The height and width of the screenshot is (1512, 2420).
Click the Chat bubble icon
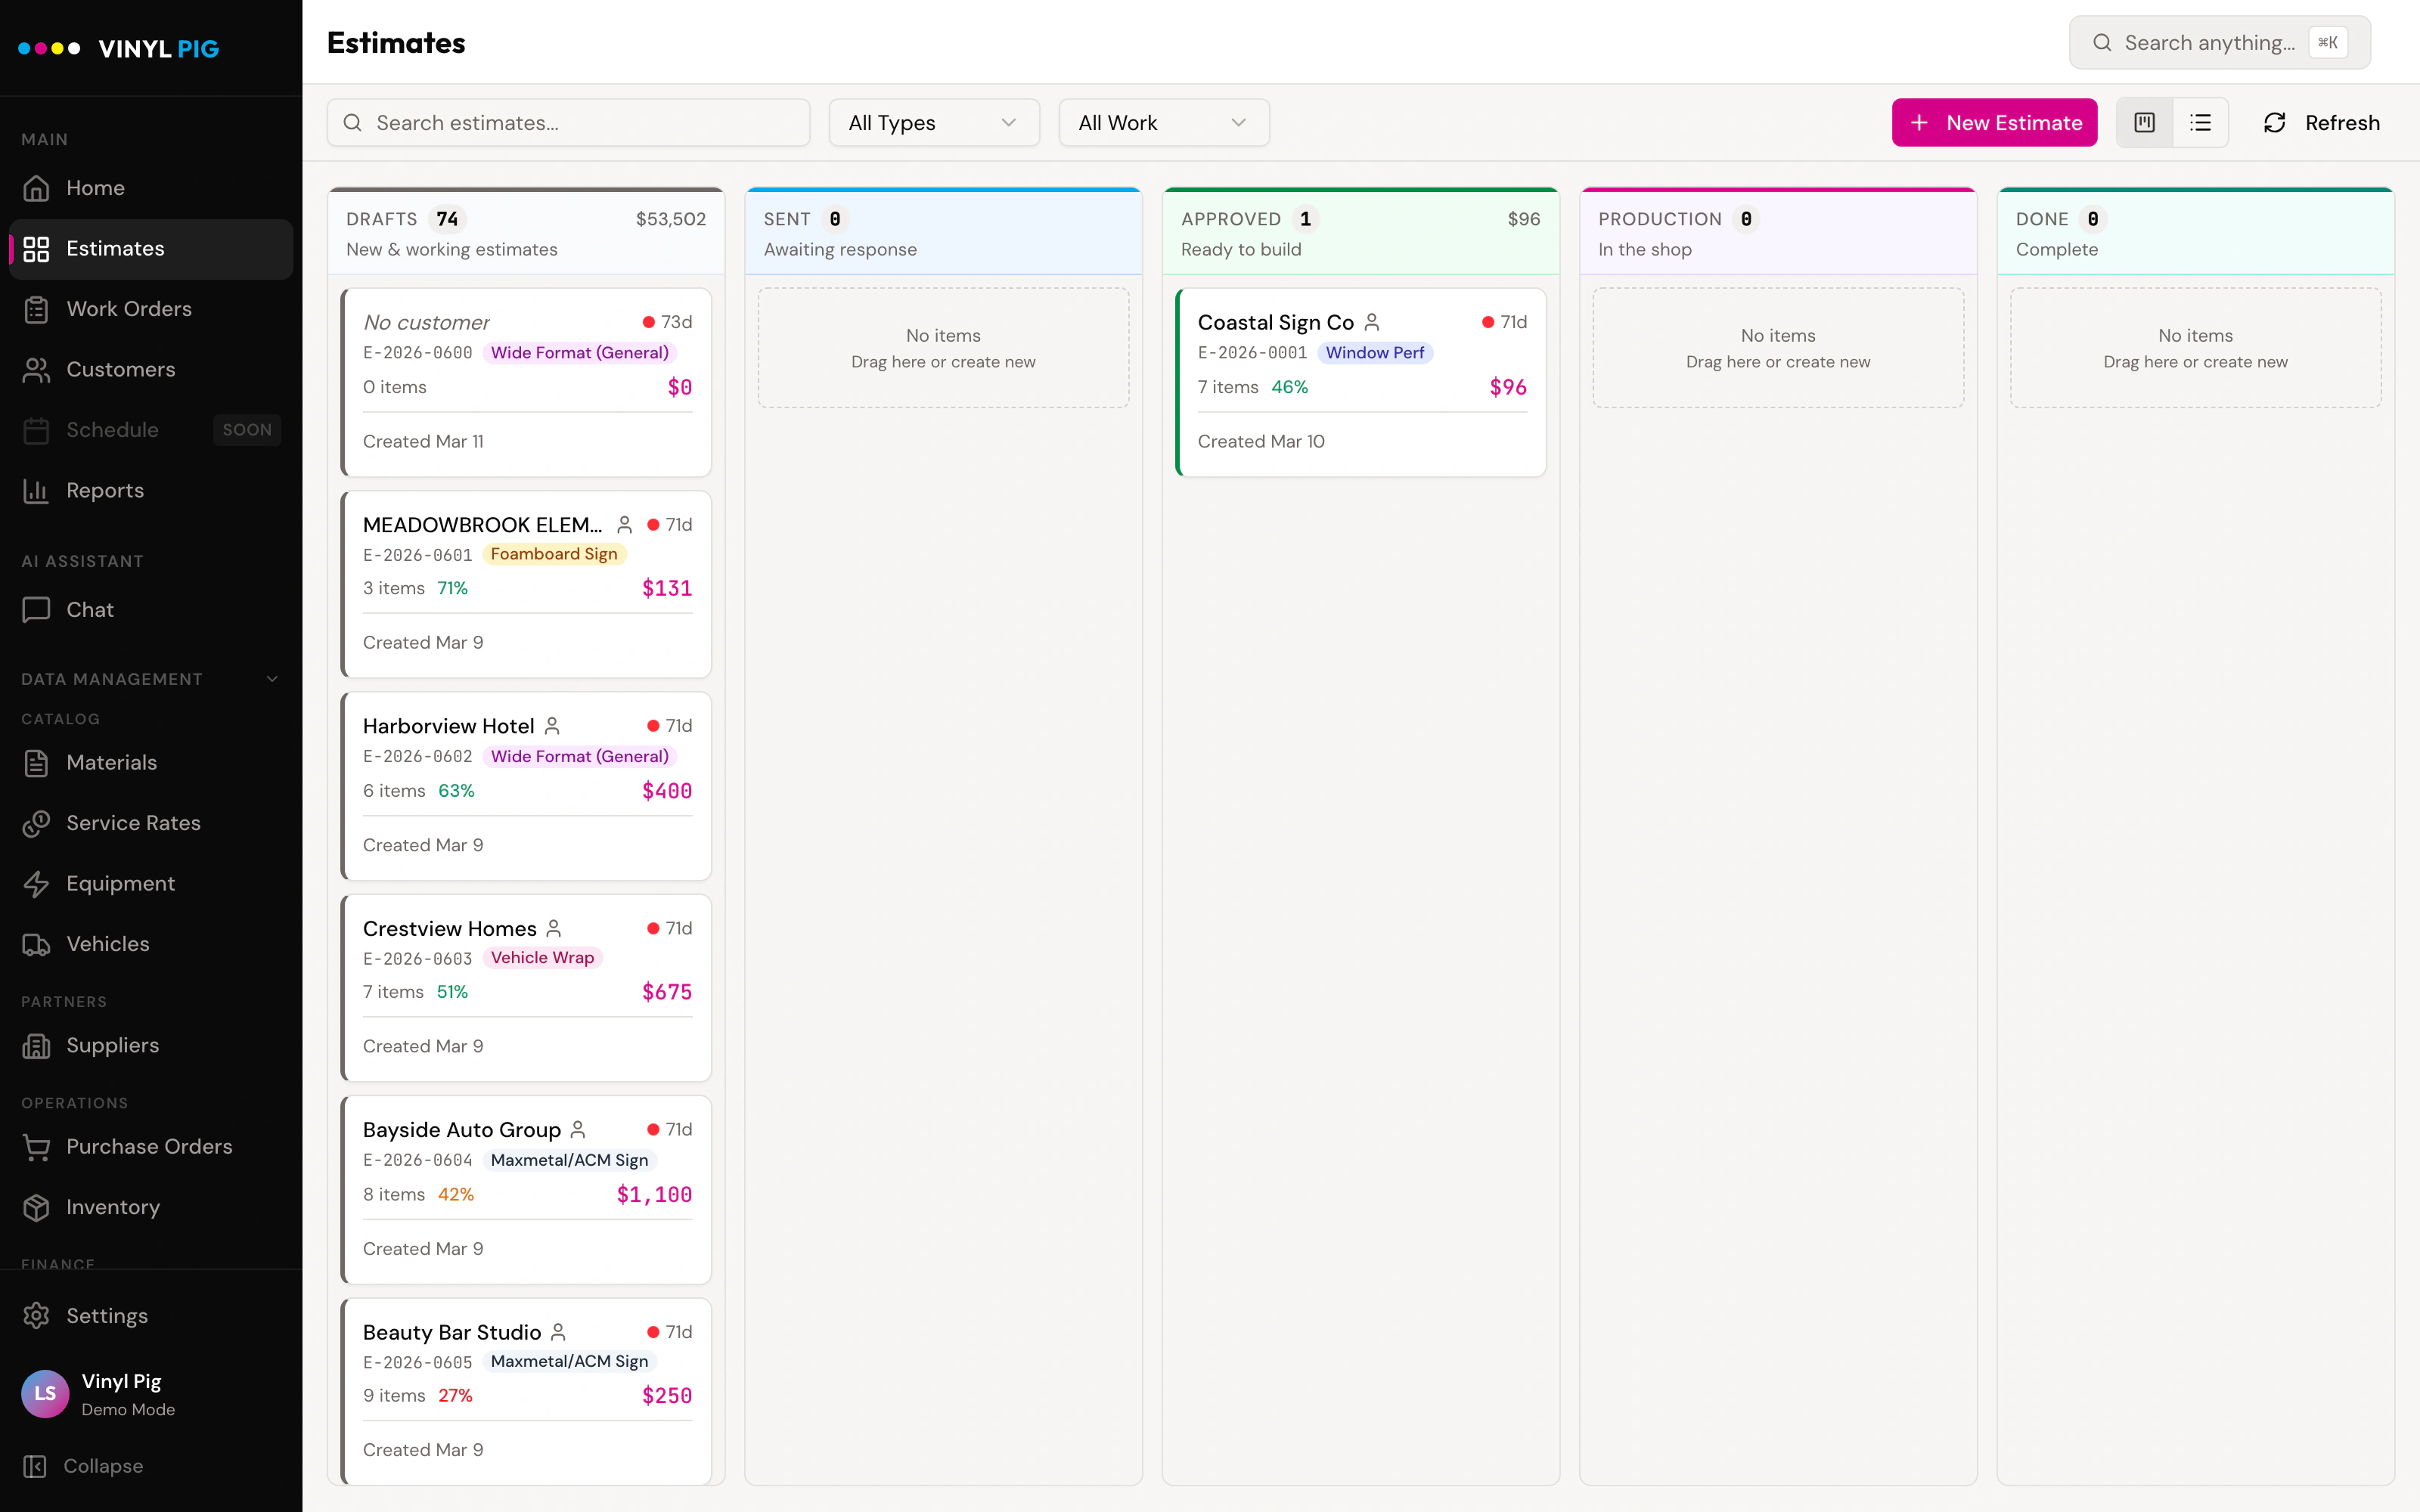coord(36,610)
